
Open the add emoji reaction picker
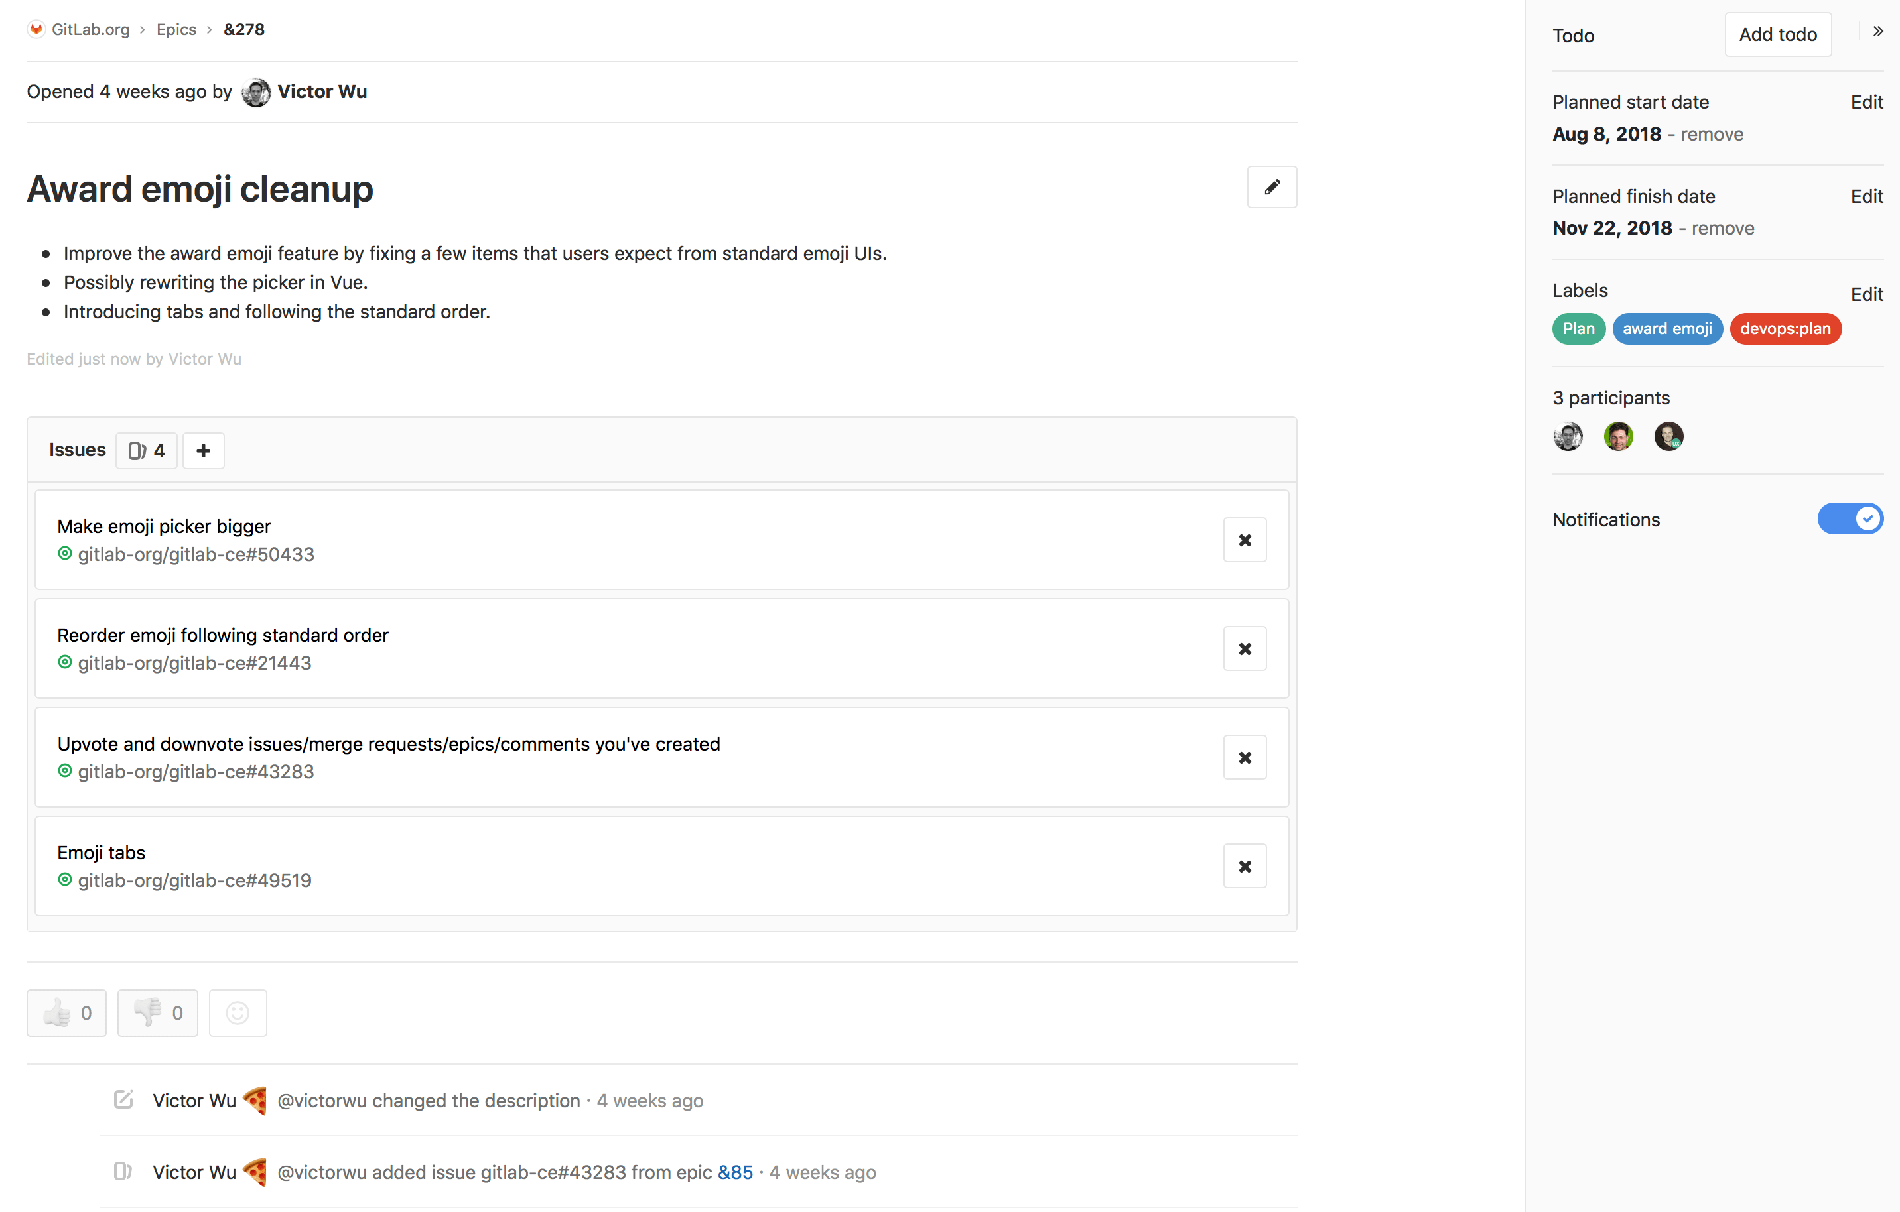tap(238, 1013)
